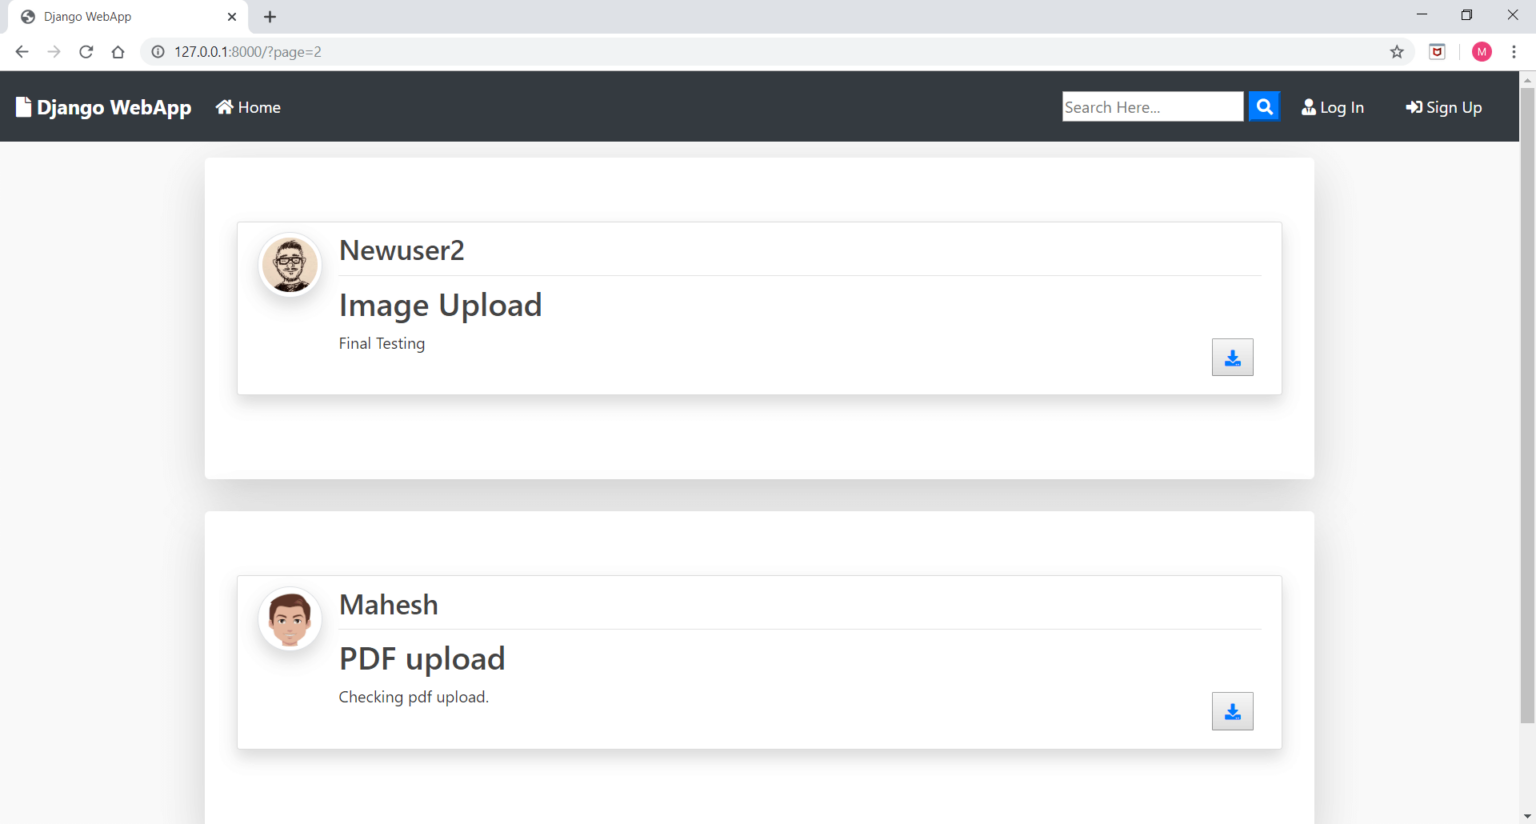The image size is (1536, 824).
Task: Click the forward navigation arrow
Action: coord(53,51)
